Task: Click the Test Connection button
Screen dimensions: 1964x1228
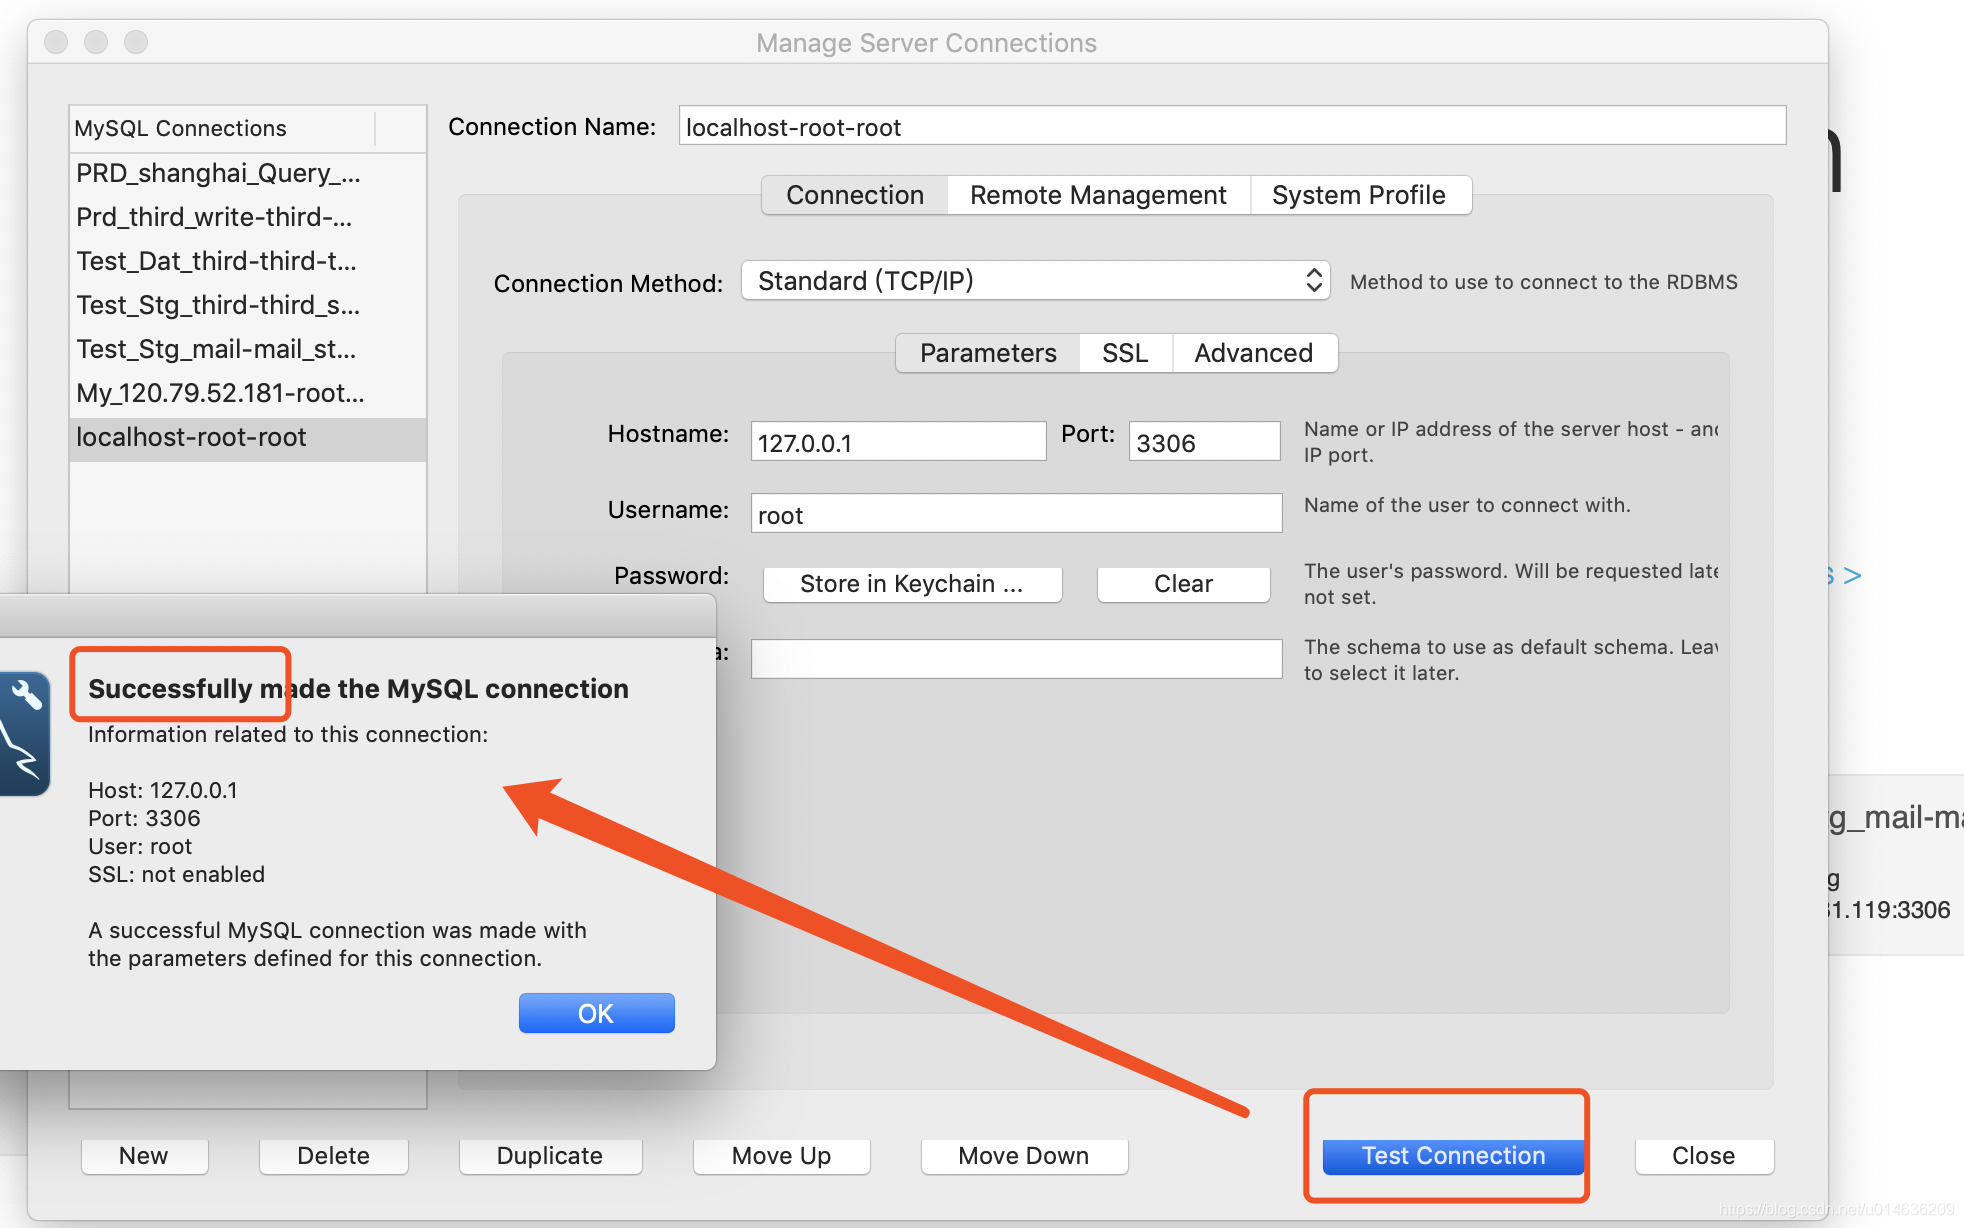Action: tap(1453, 1156)
